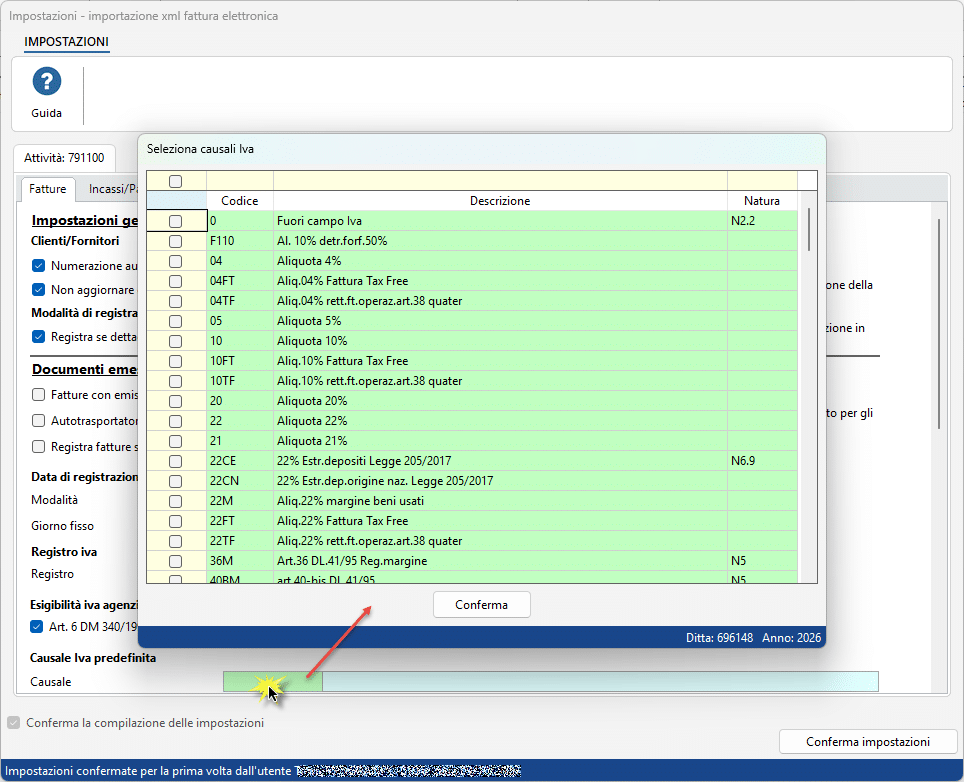Check the Aliquota 22% row checkbox
964x782 pixels.
coord(176,421)
